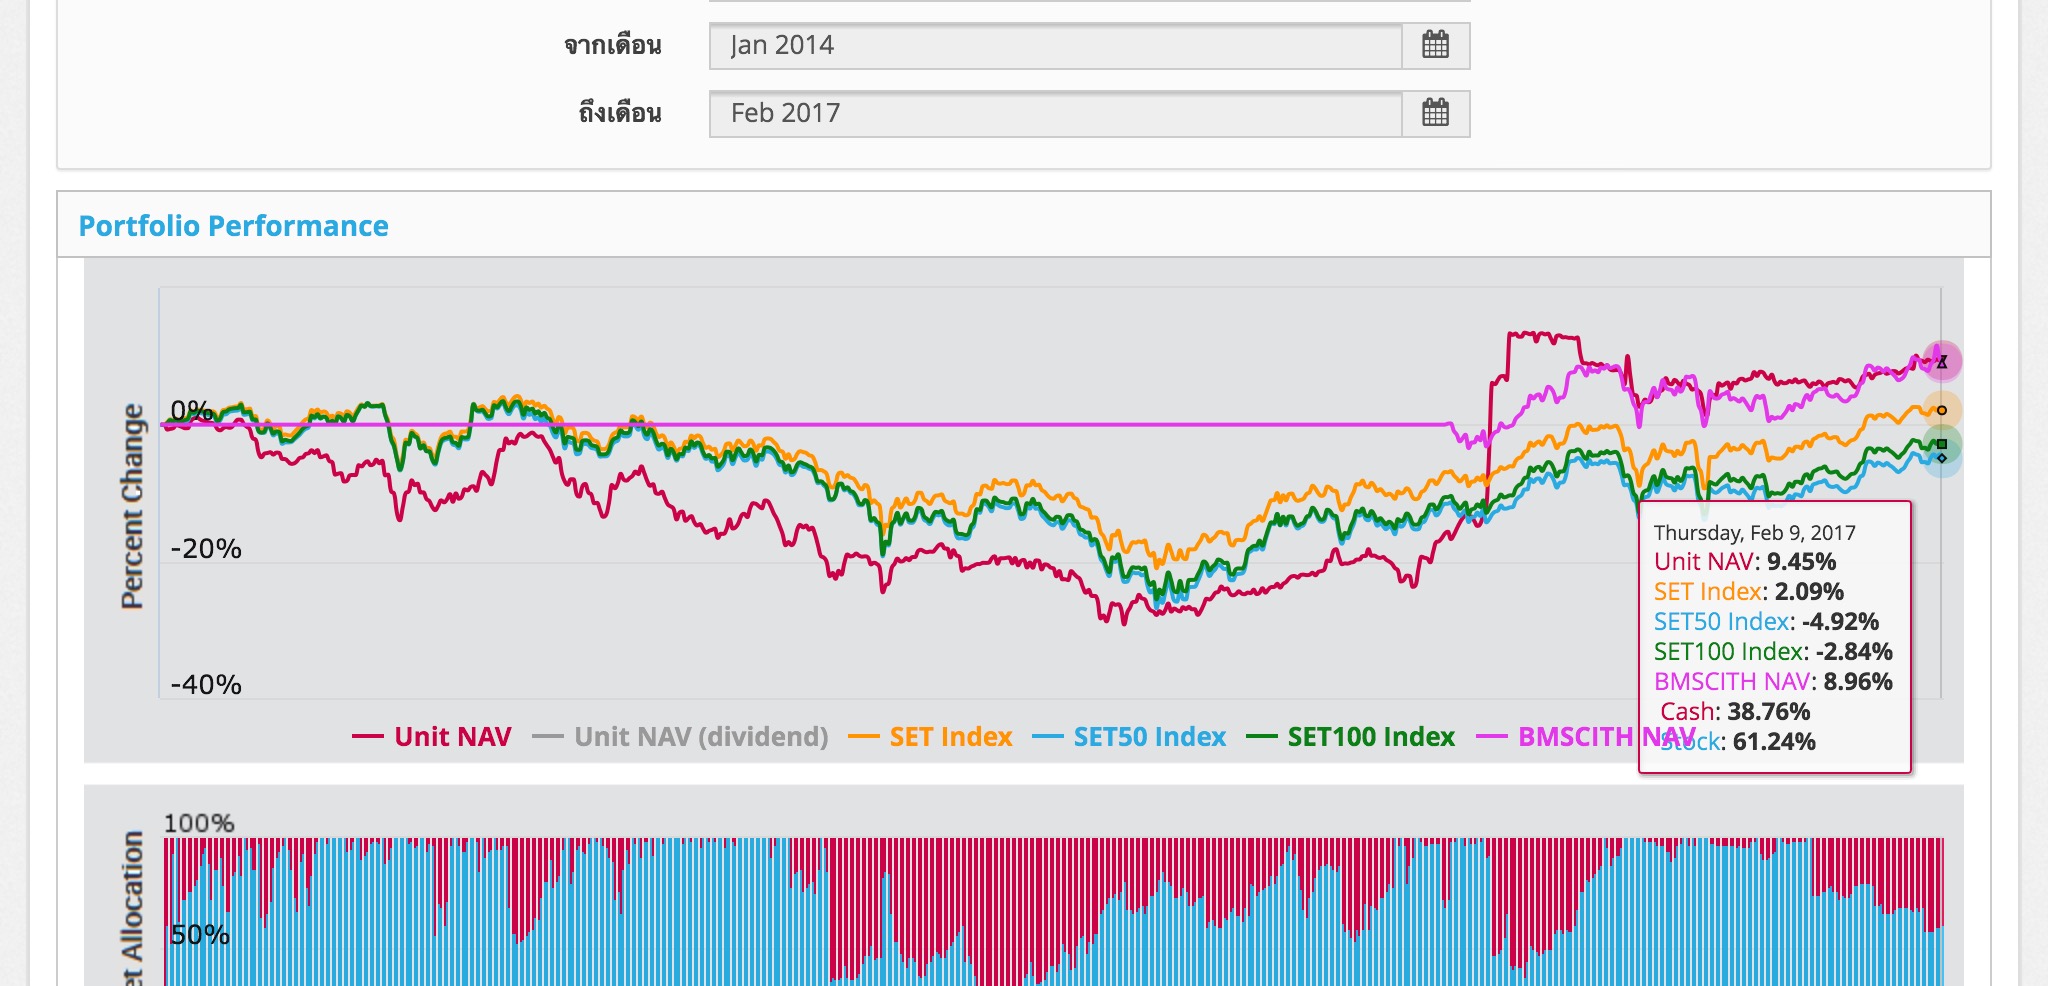Screen dimensions: 2048x986
Task: Open calendar picker for start month
Action: pos(1435,45)
